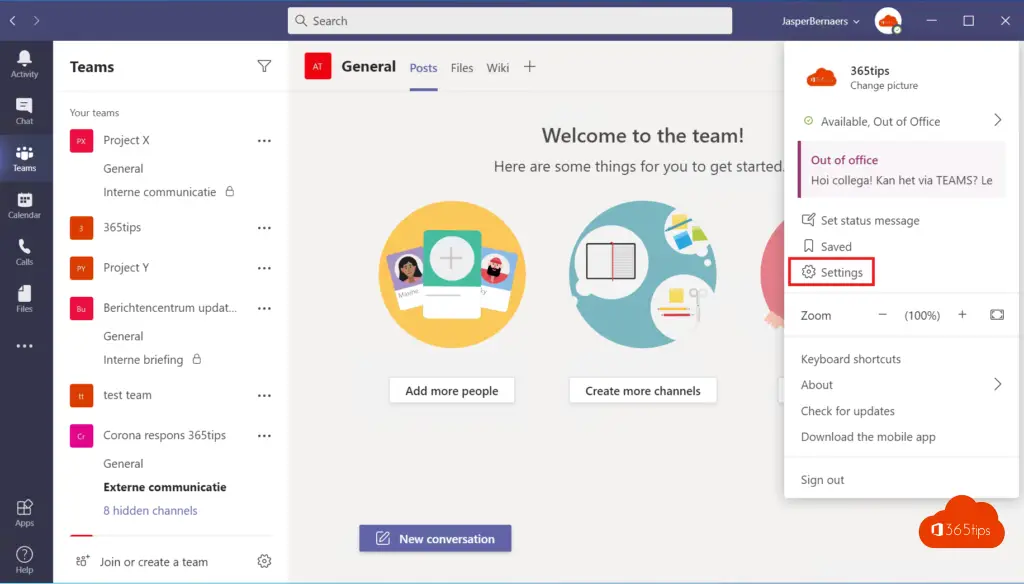Click the filter funnel icon beside Teams
Screen dimensions: 1024x584
coord(264,66)
